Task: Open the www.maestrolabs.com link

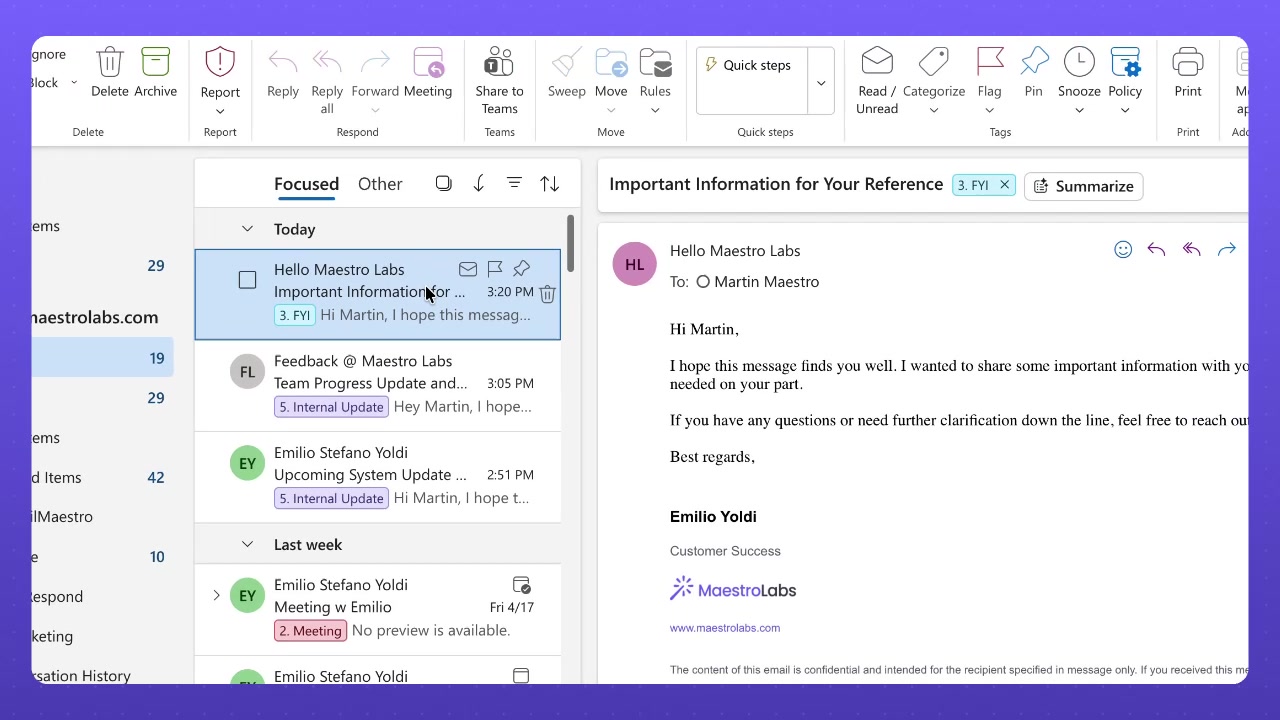Action: (x=724, y=627)
